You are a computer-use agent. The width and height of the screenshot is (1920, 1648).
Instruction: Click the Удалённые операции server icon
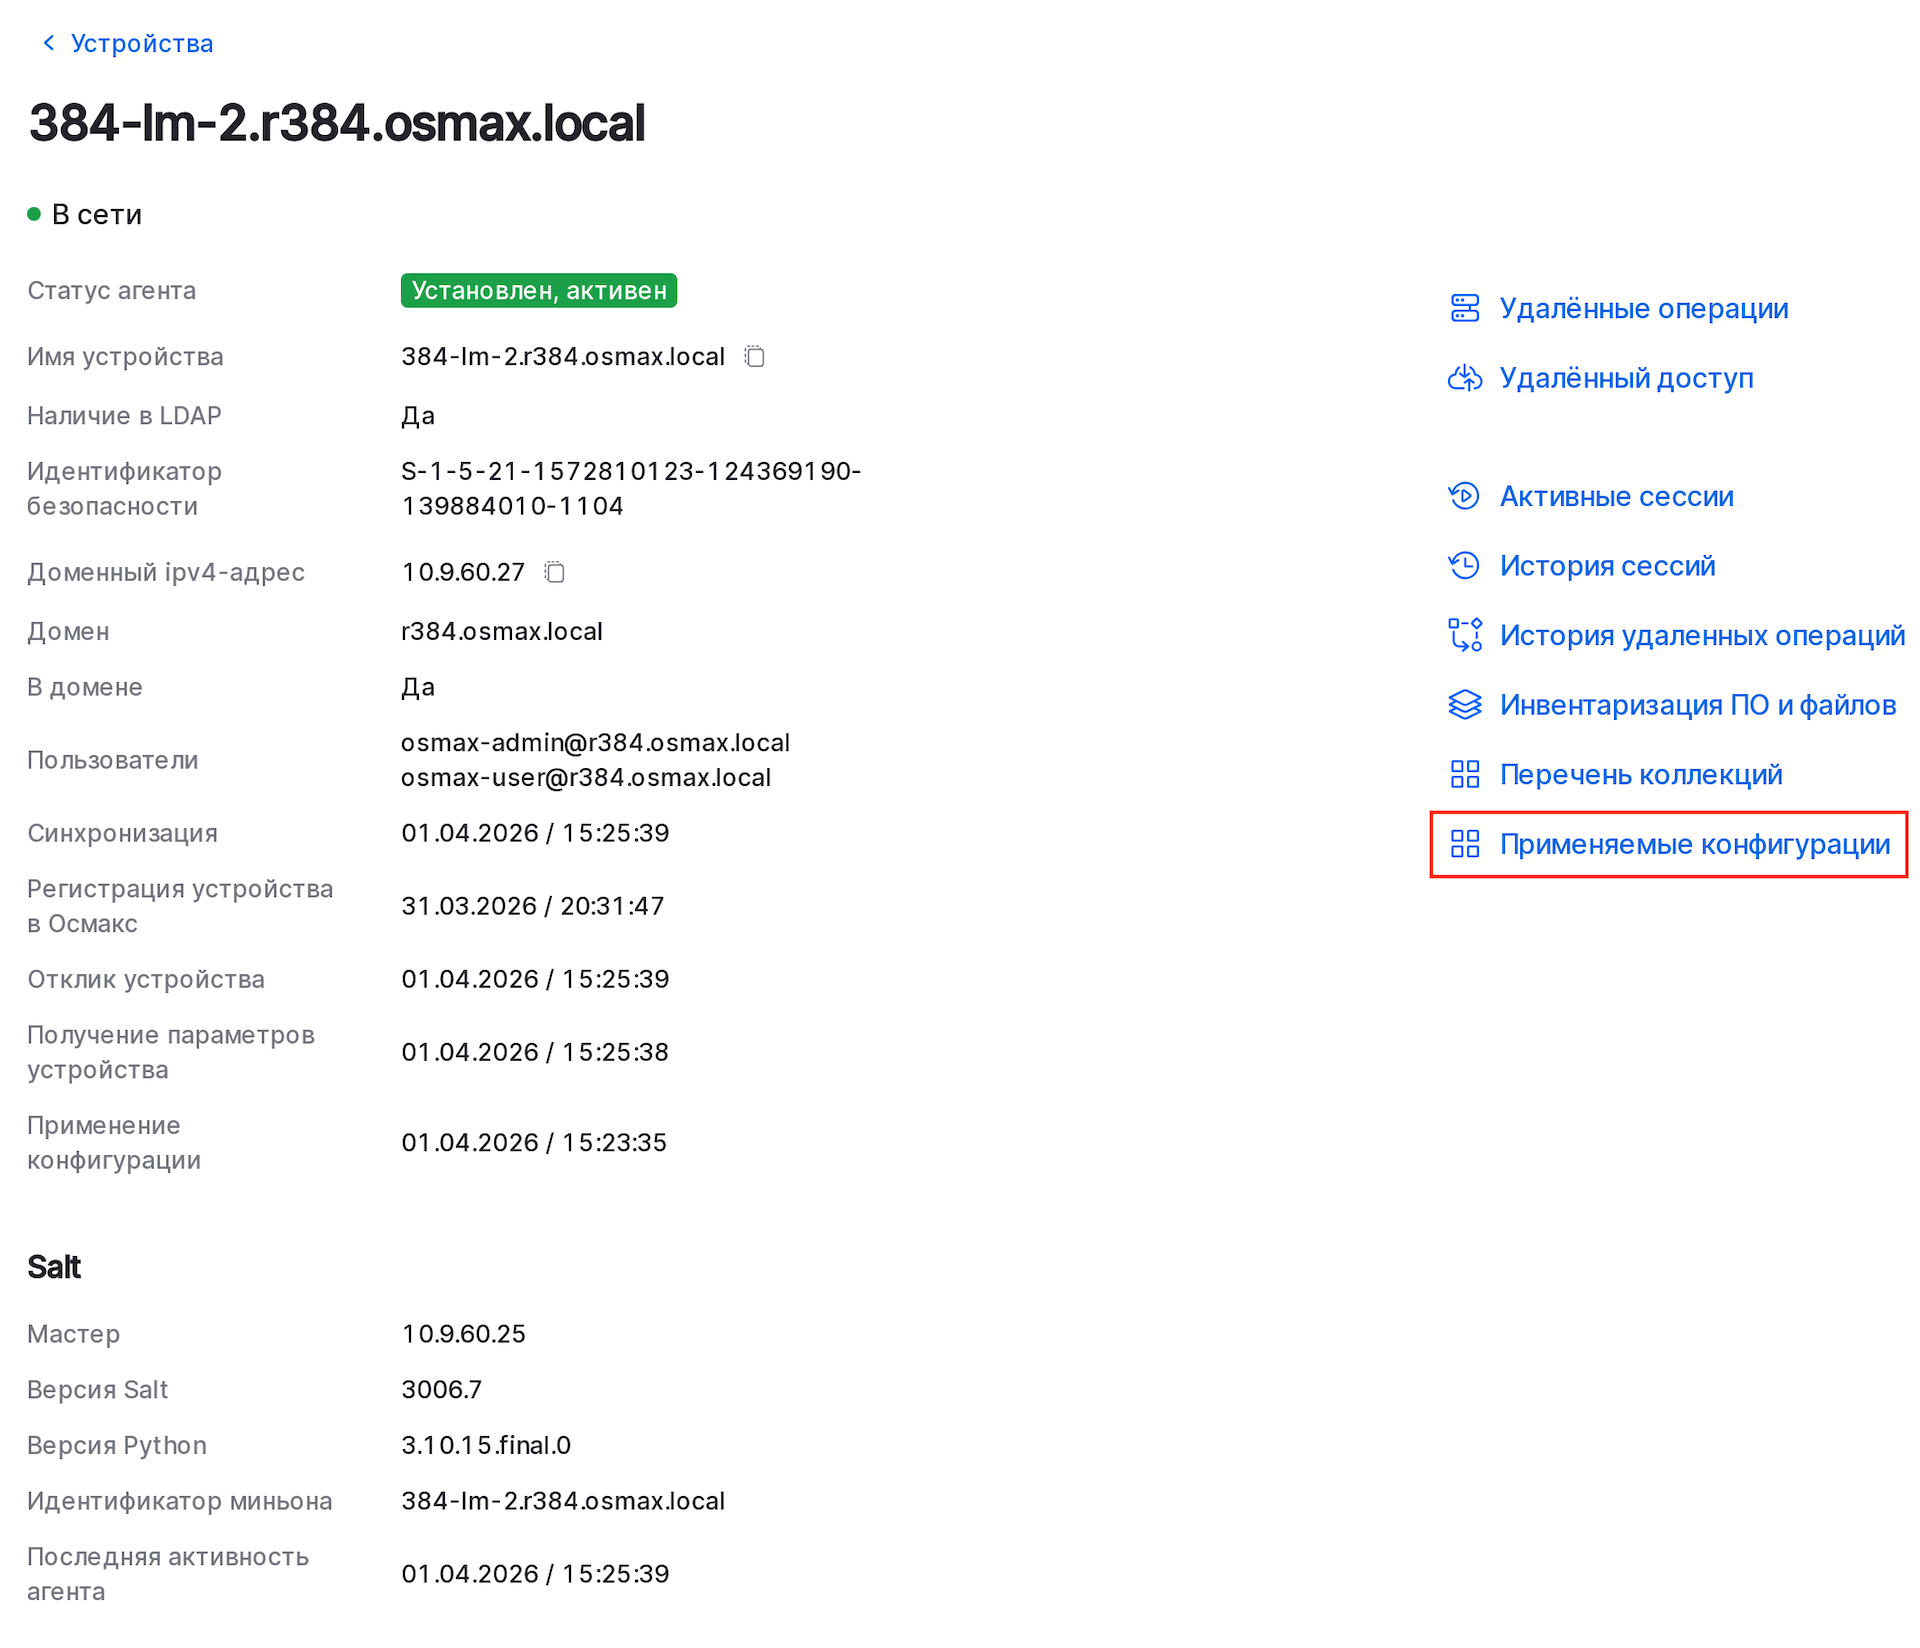click(x=1465, y=308)
